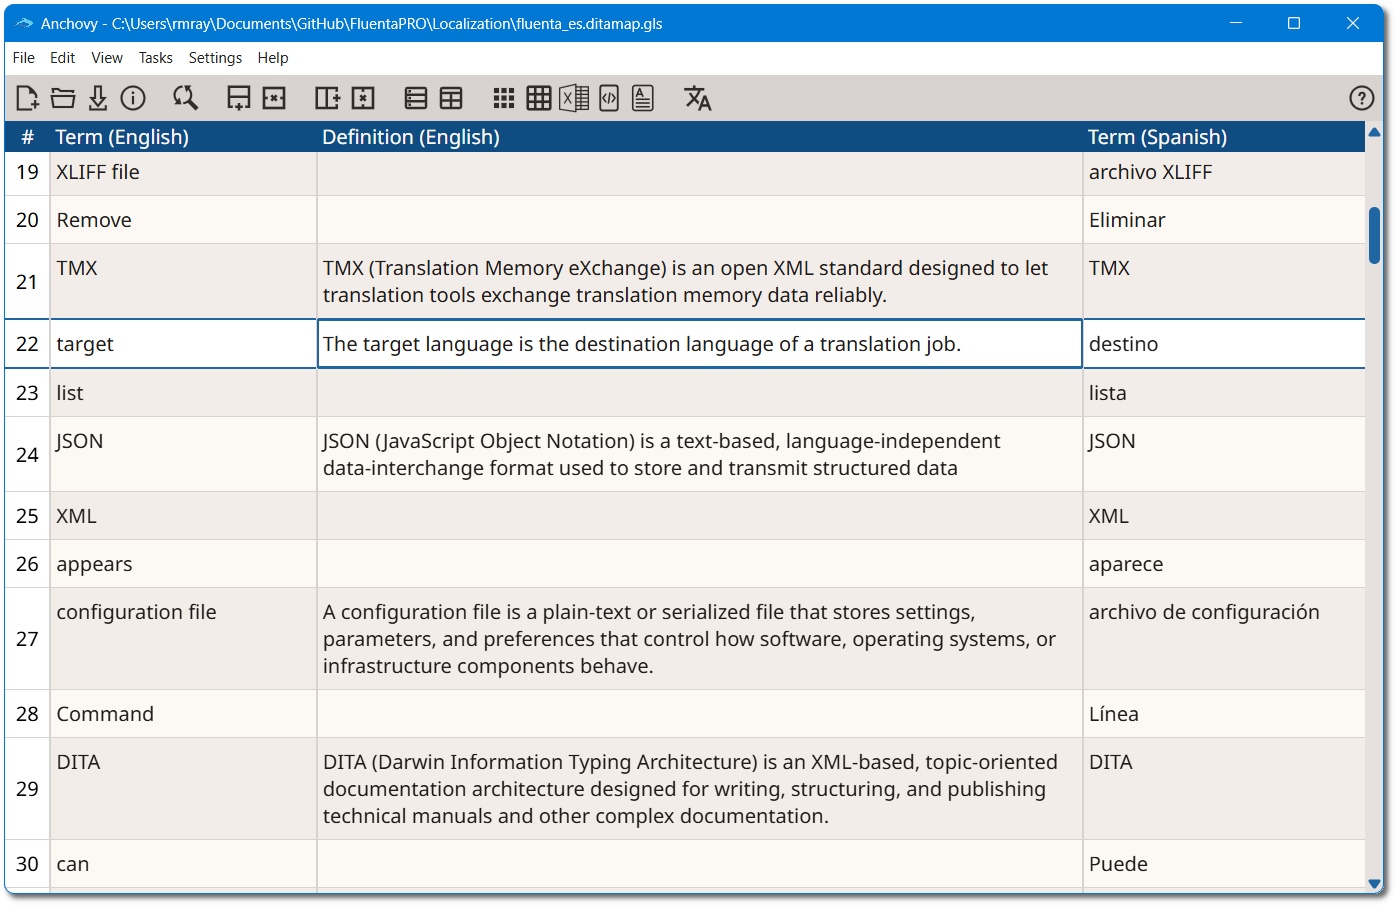The height and width of the screenshot is (906, 1396).
Task: Select the 'Remove' term cell
Action: pos(184,220)
